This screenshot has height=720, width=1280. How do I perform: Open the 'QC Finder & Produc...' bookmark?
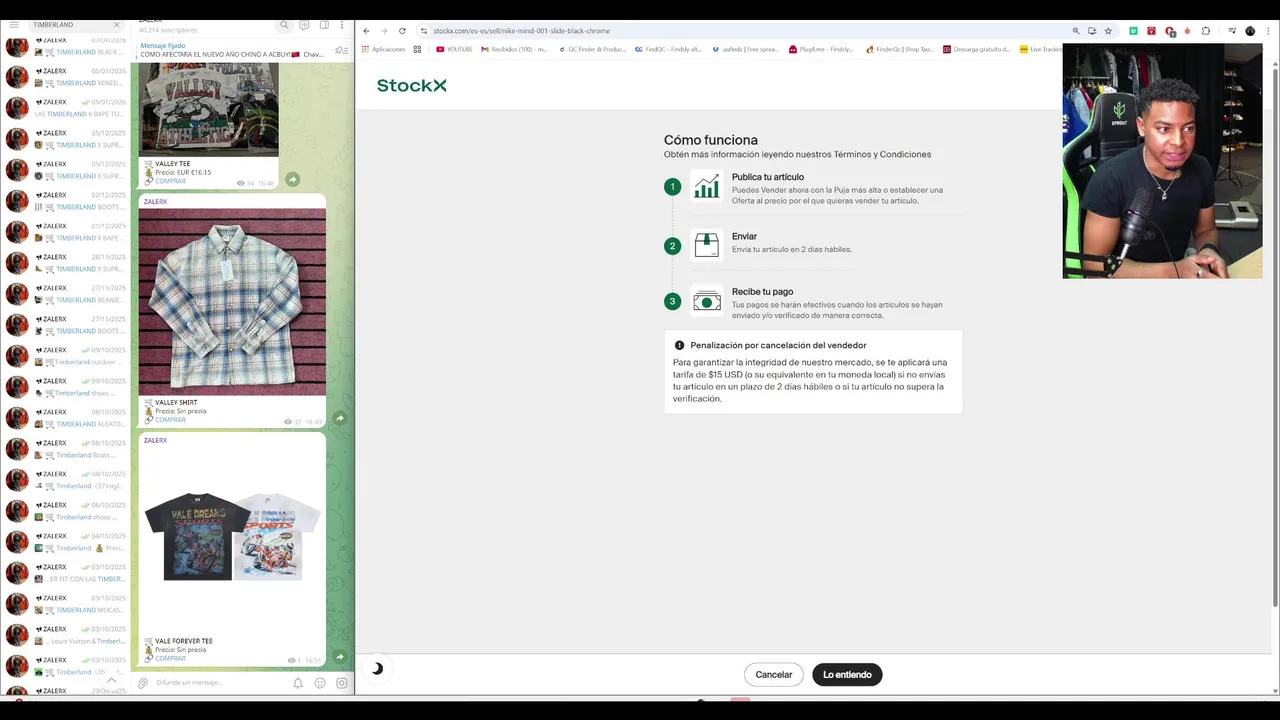tap(591, 49)
